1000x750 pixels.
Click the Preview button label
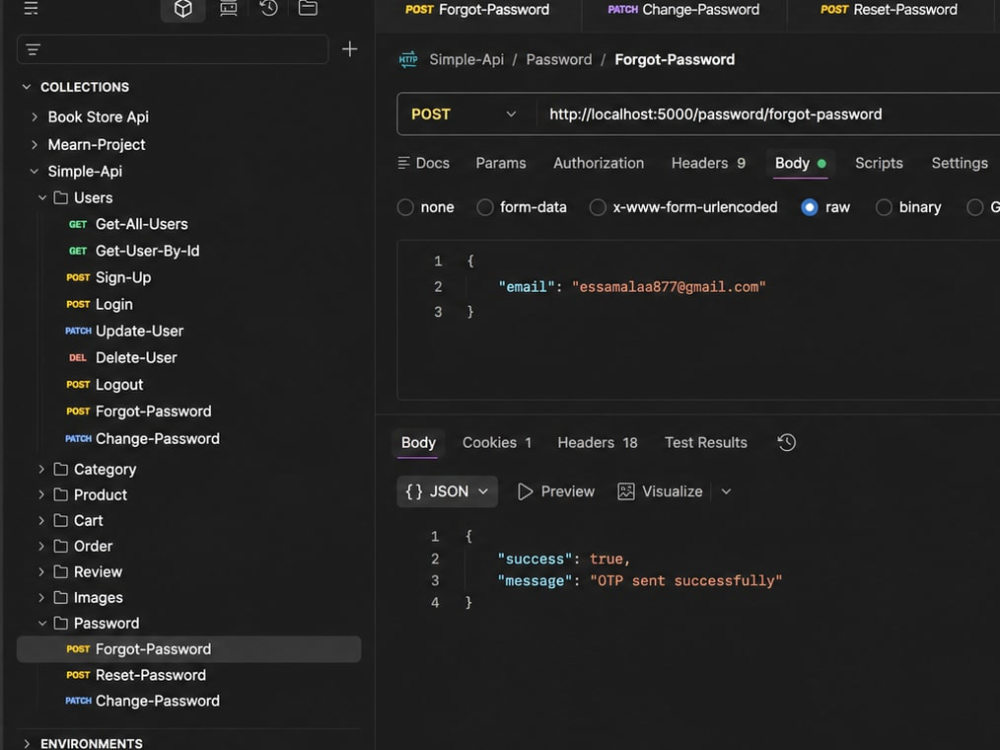coord(568,492)
